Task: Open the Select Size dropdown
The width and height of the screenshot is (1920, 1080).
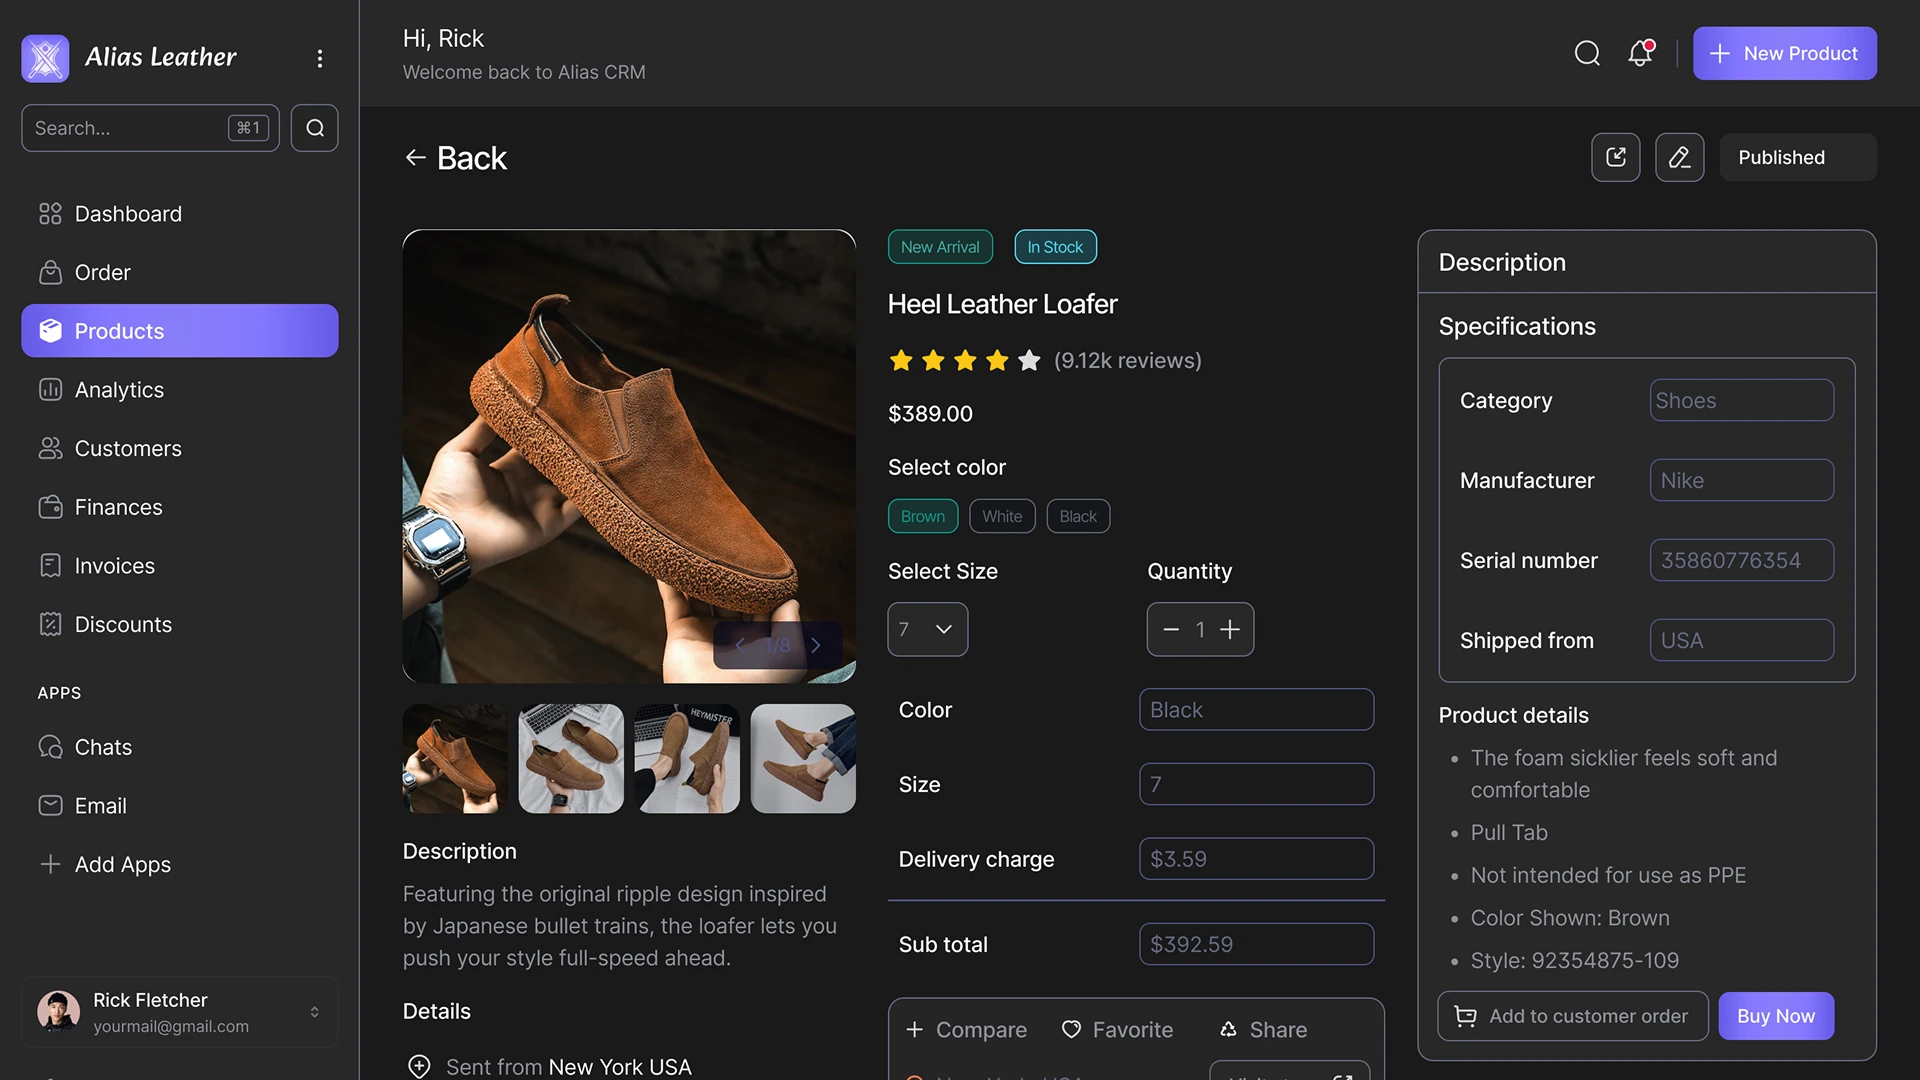Action: point(927,629)
